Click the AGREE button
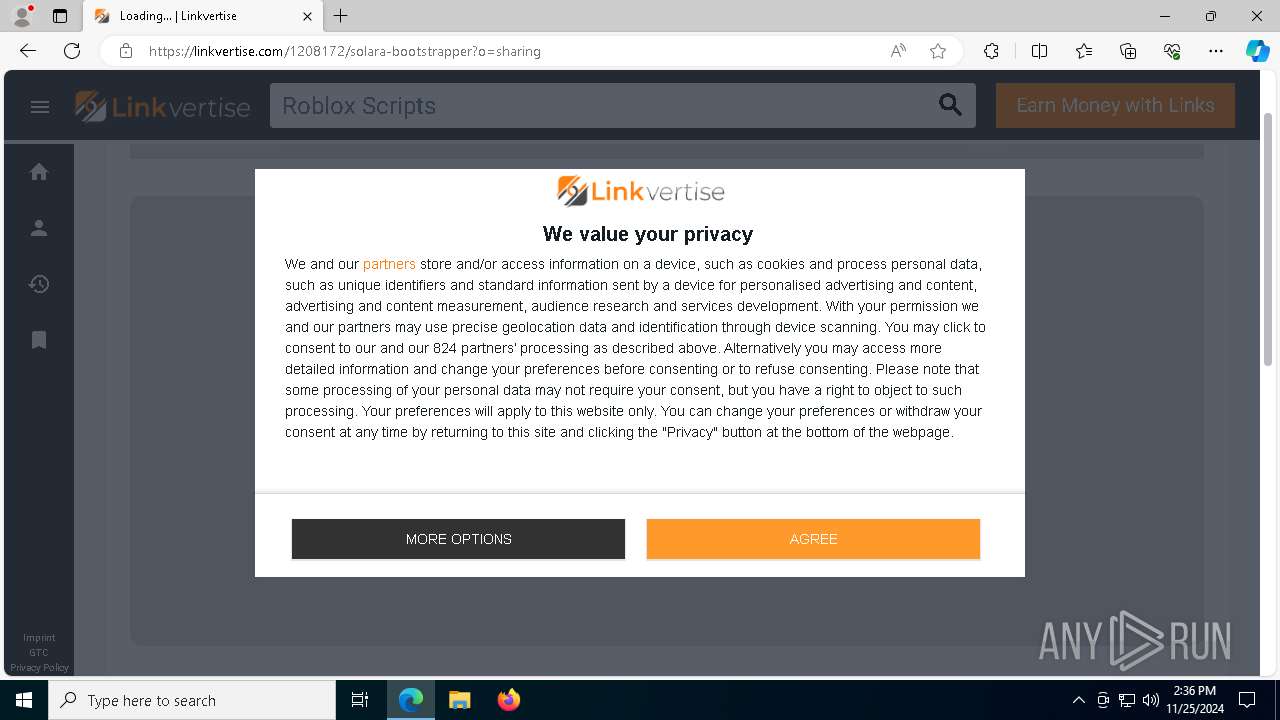Screen dimensions: 1280x720 [813, 539]
